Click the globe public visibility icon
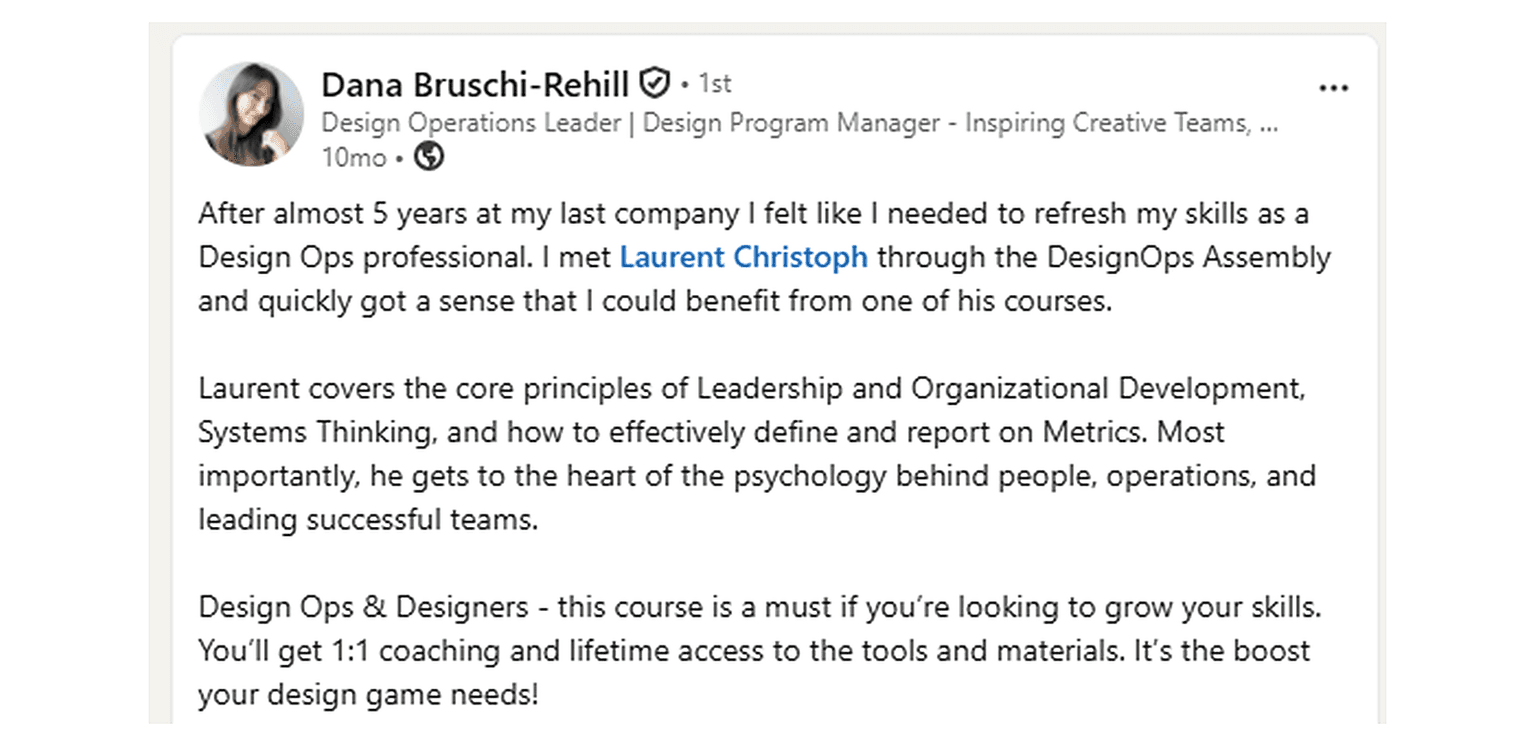Image resolution: width=1536 pixels, height=742 pixels. [429, 157]
